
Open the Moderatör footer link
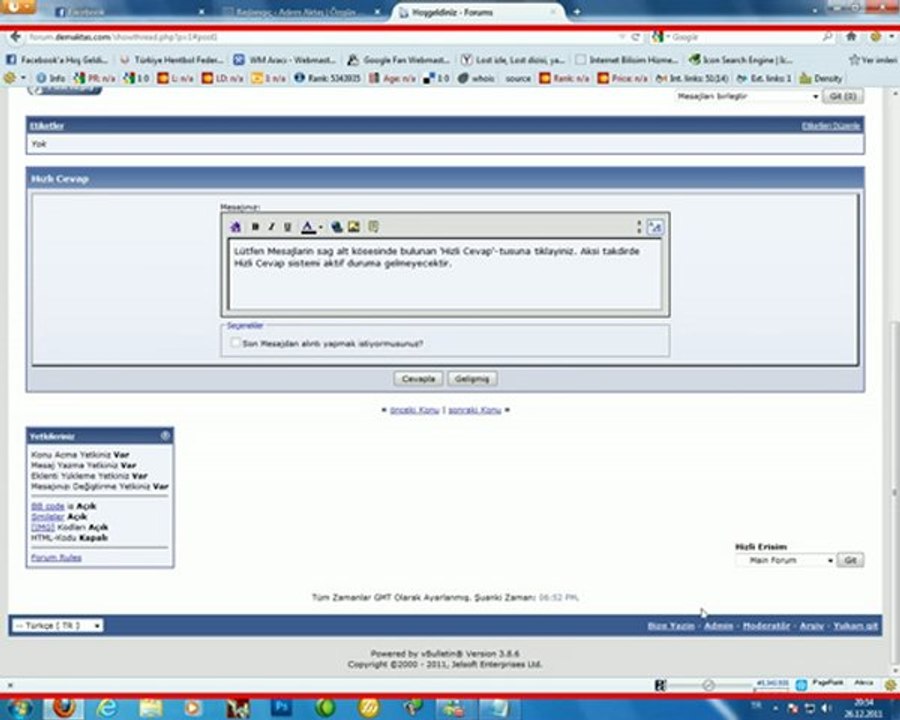pos(766,626)
